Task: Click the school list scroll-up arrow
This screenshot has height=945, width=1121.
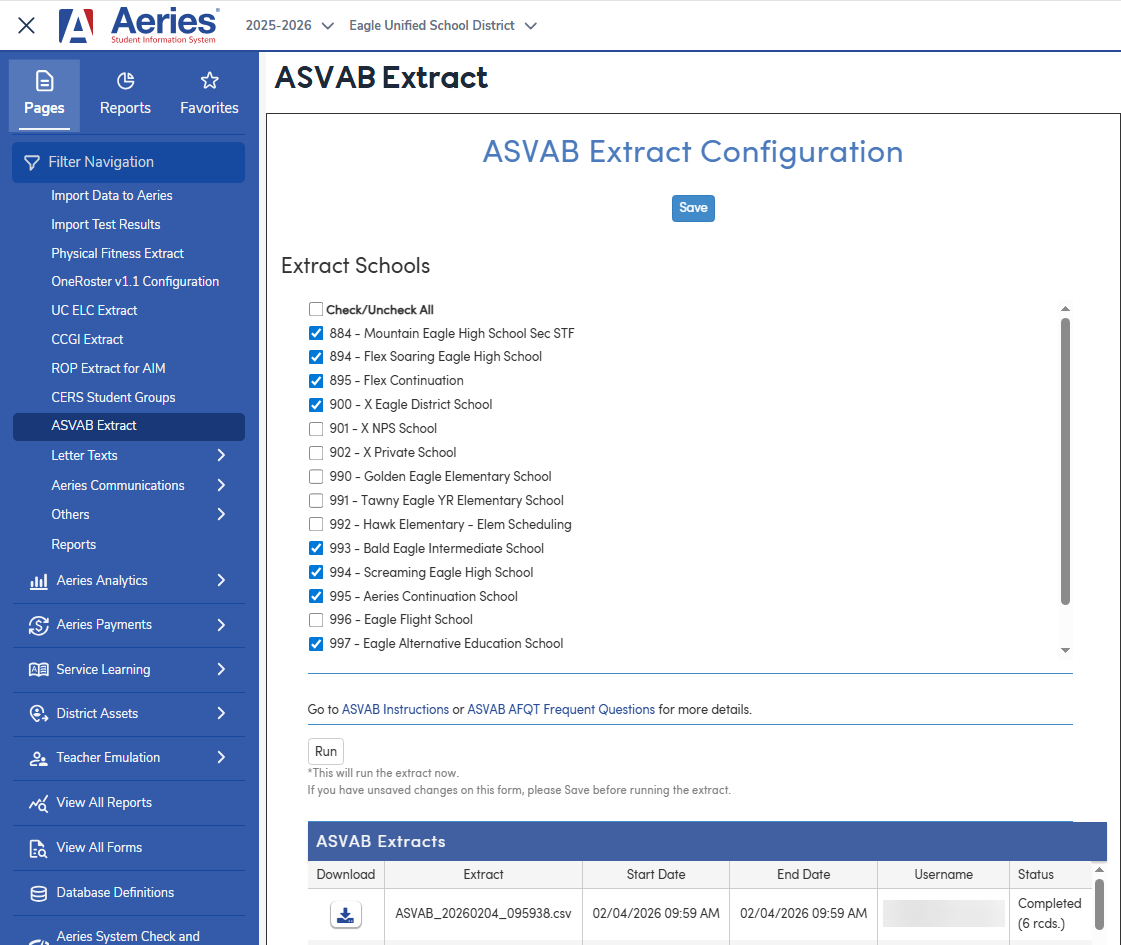Action: coord(1065,309)
